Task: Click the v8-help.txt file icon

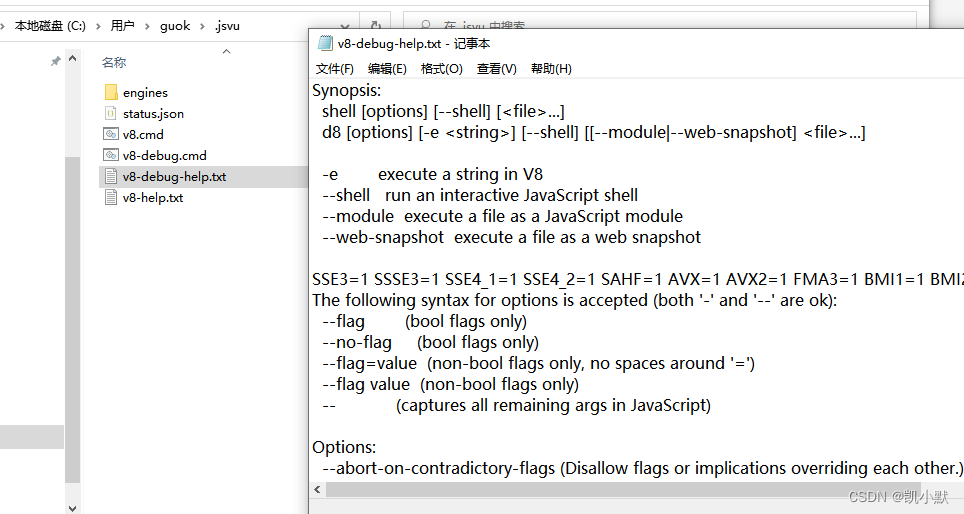Action: tap(111, 197)
